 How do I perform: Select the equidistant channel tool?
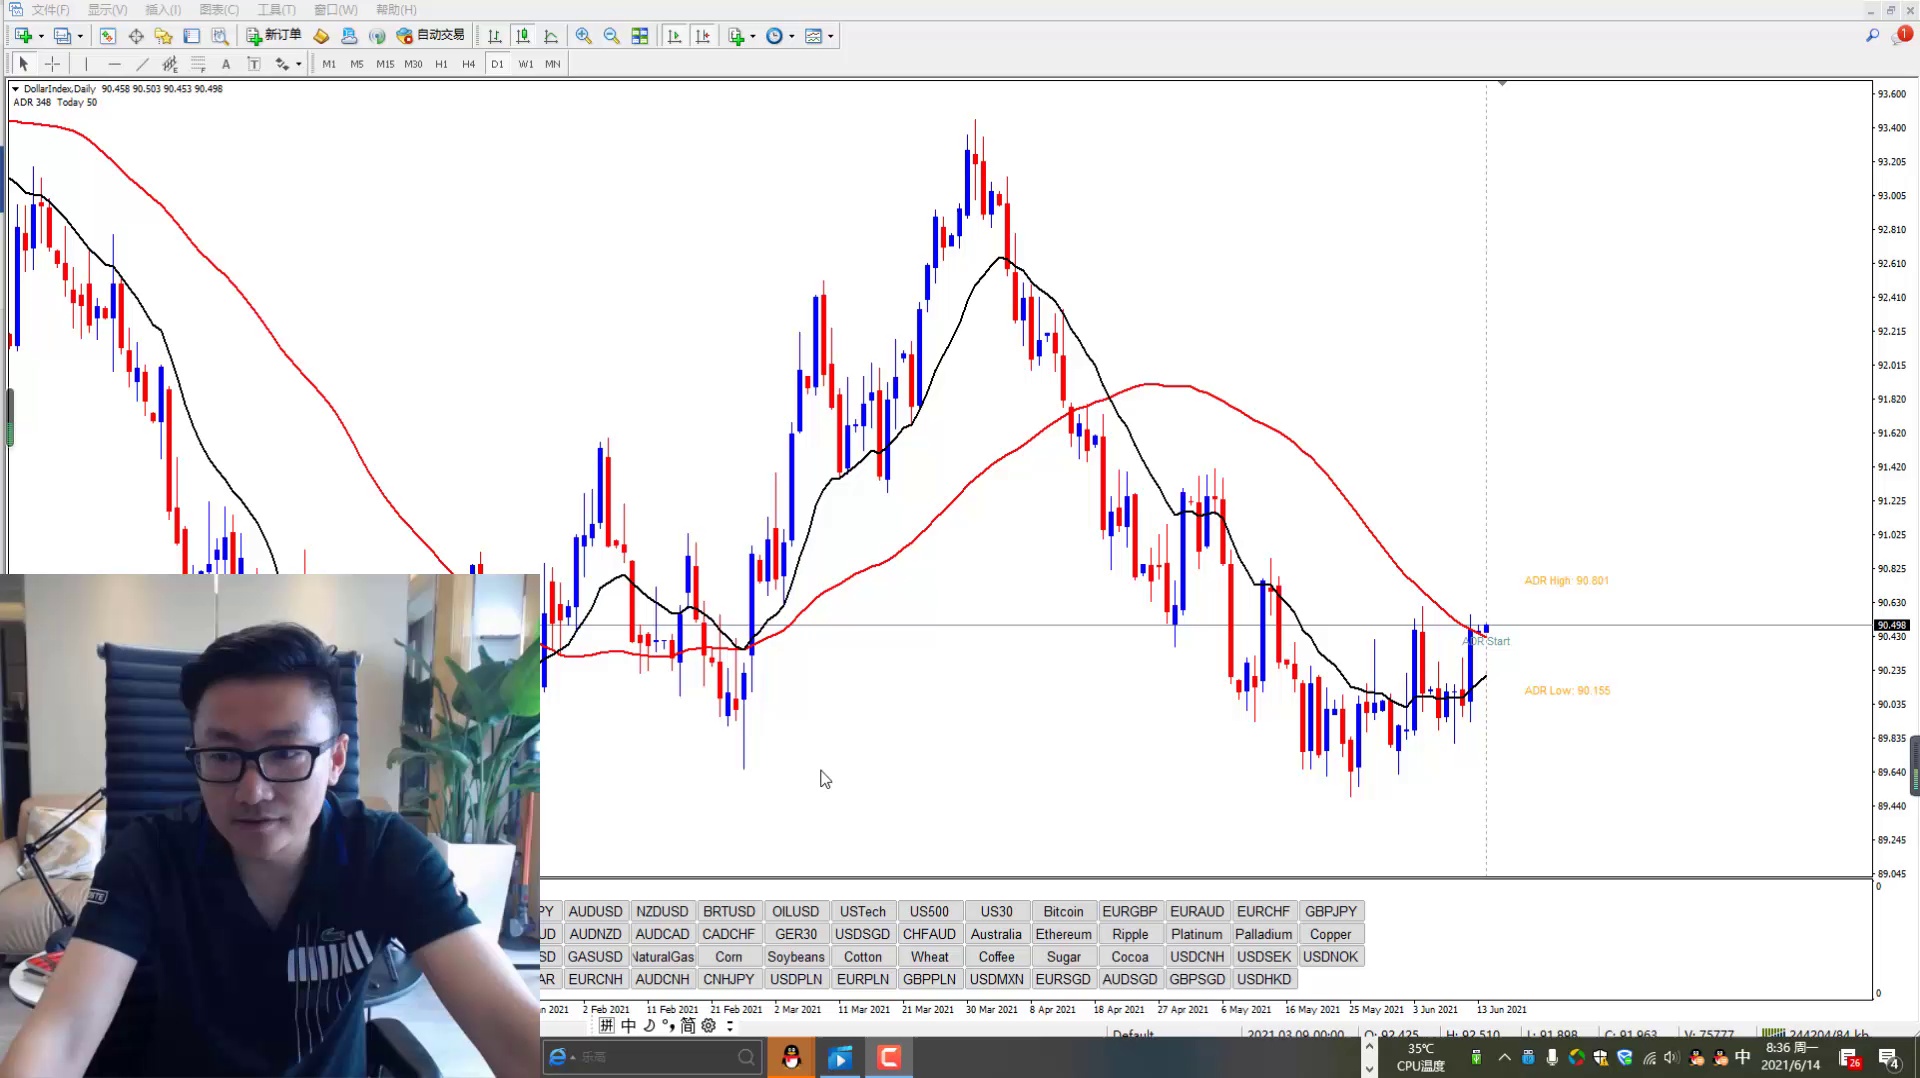[170, 64]
